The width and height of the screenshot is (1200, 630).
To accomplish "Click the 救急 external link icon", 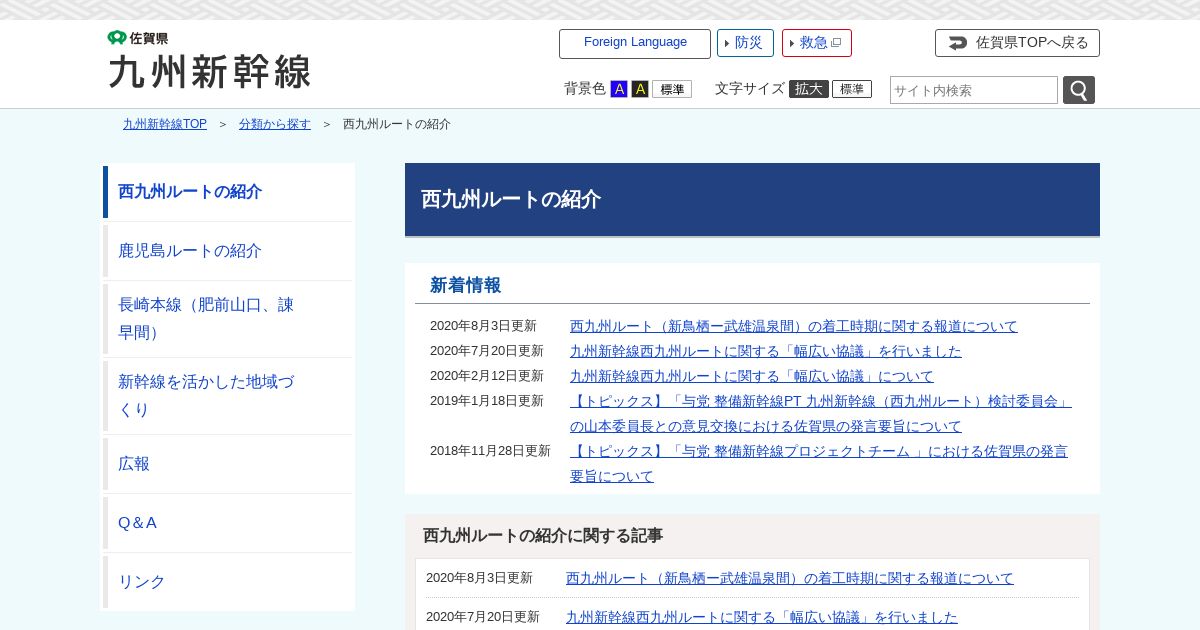I will click(836, 43).
